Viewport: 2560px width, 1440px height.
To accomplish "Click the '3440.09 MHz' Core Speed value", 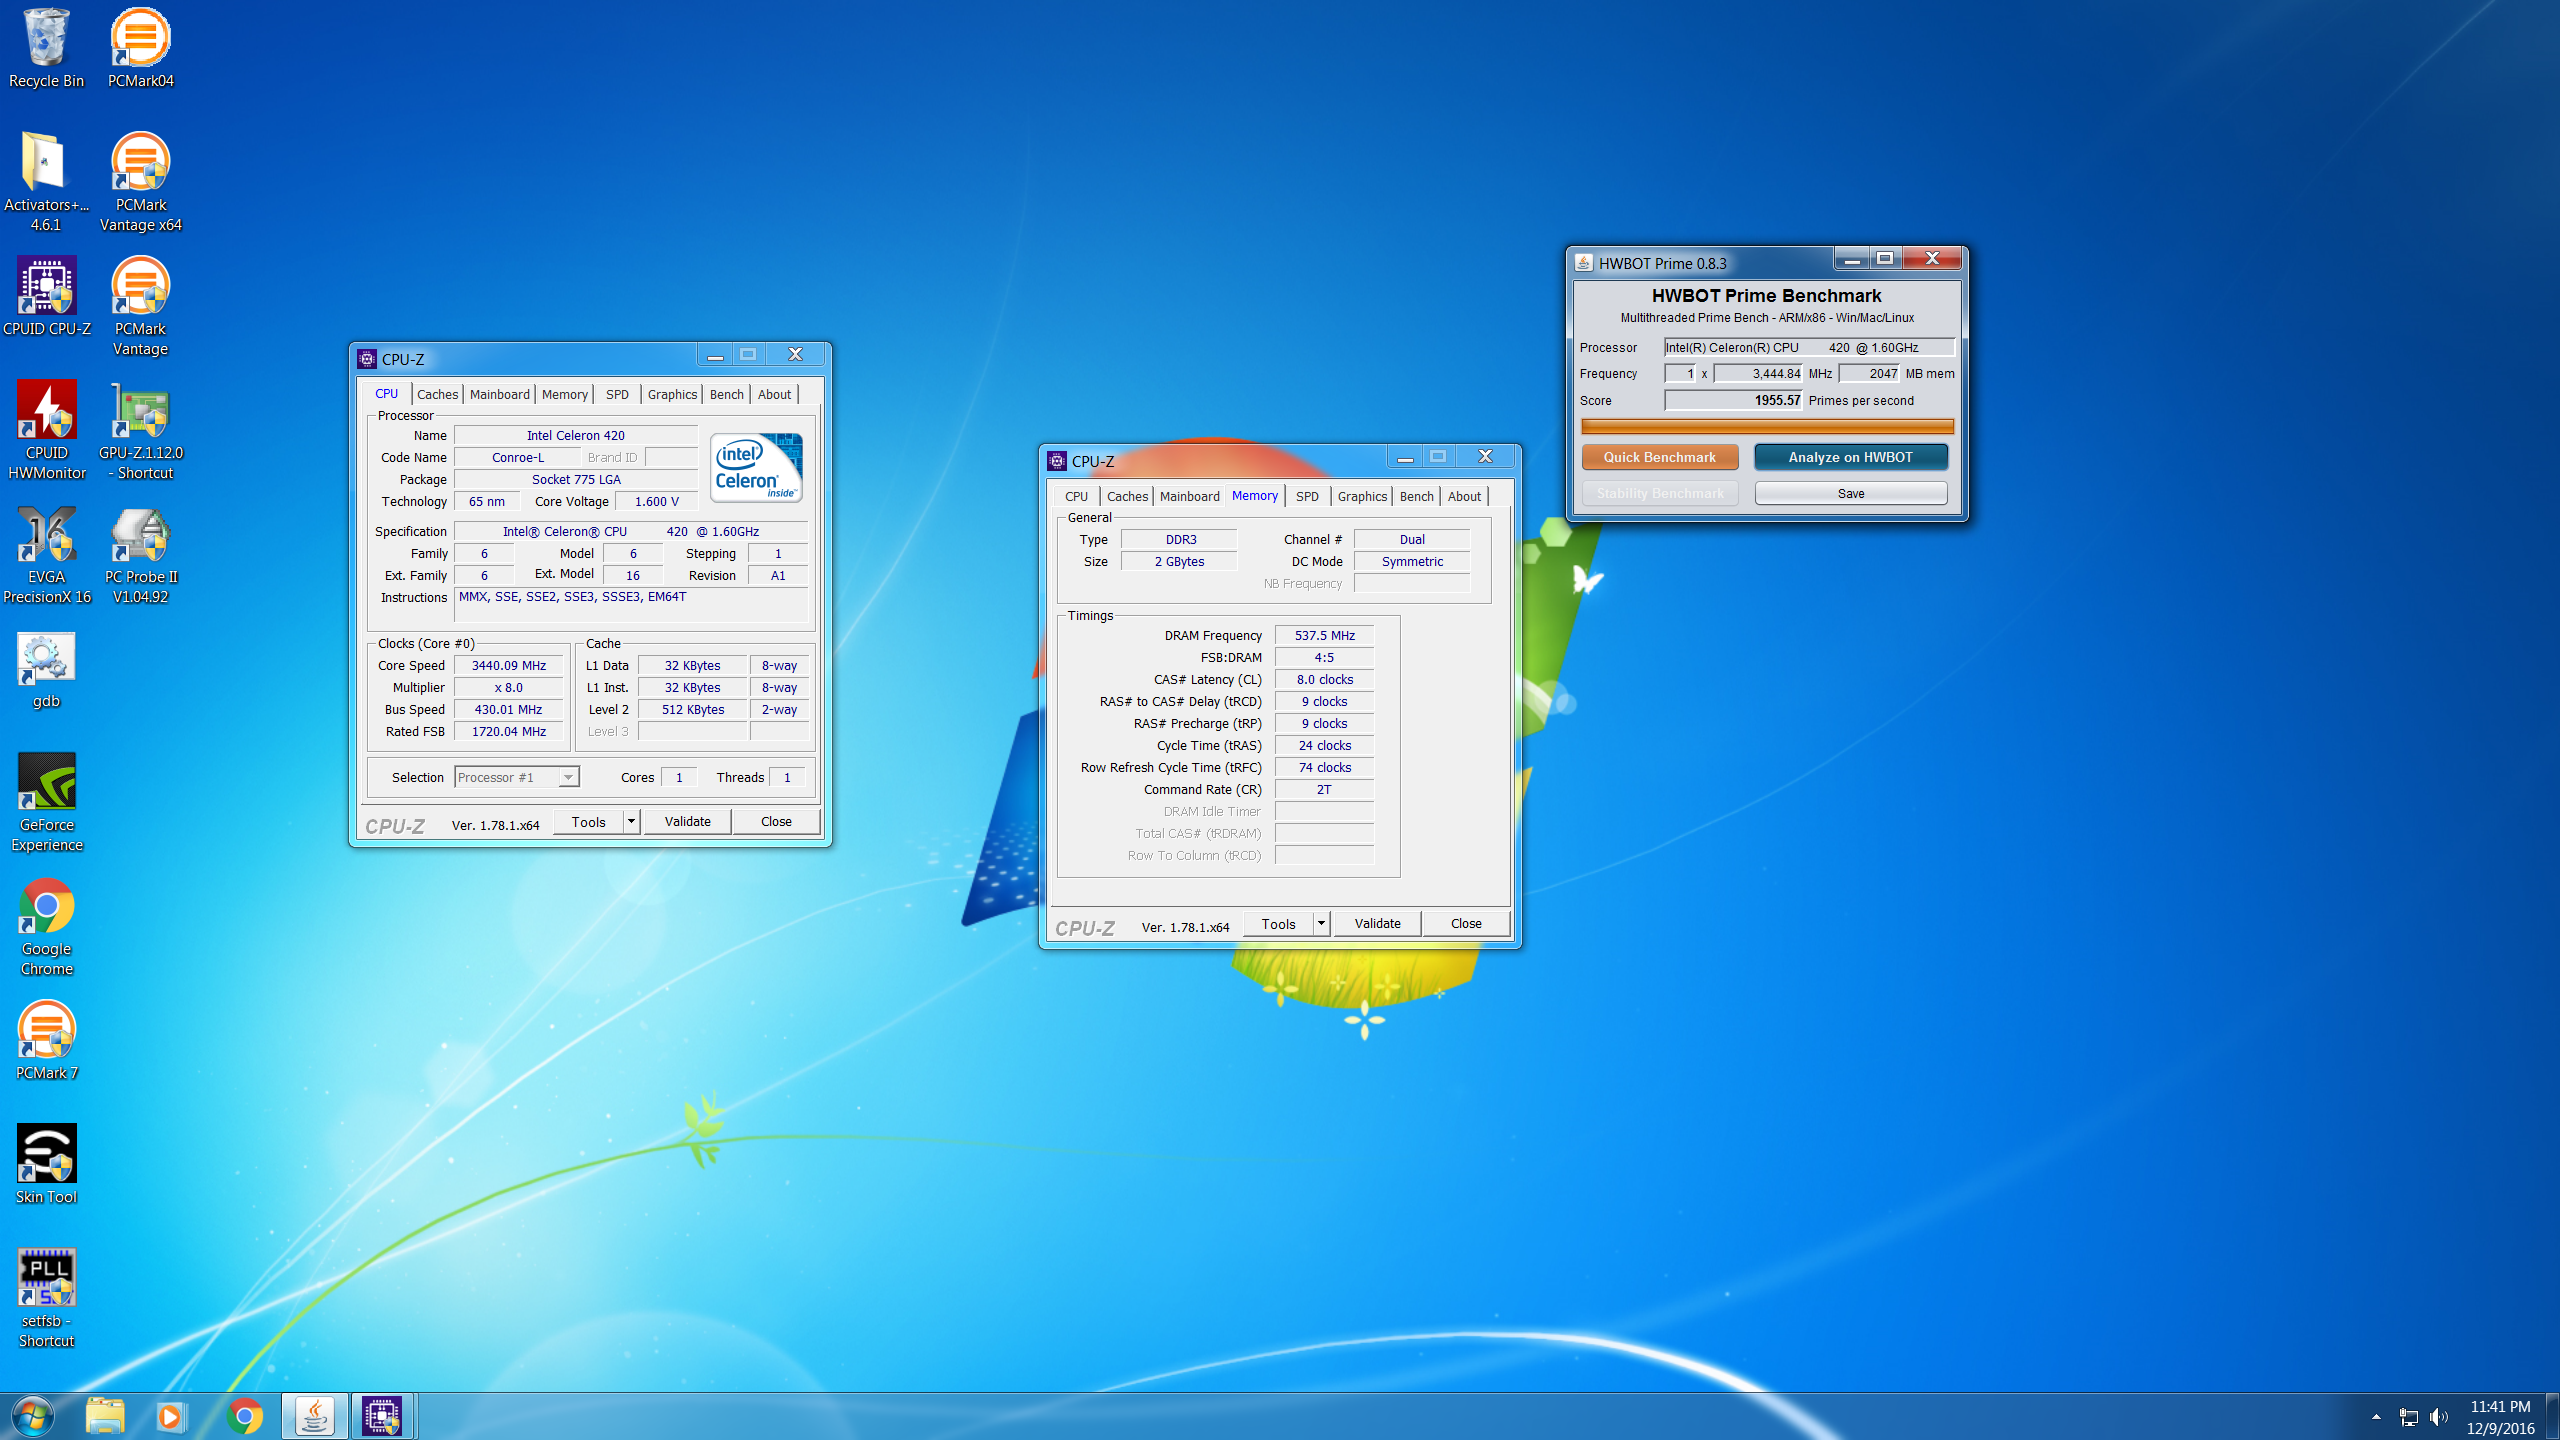I will click(x=509, y=665).
